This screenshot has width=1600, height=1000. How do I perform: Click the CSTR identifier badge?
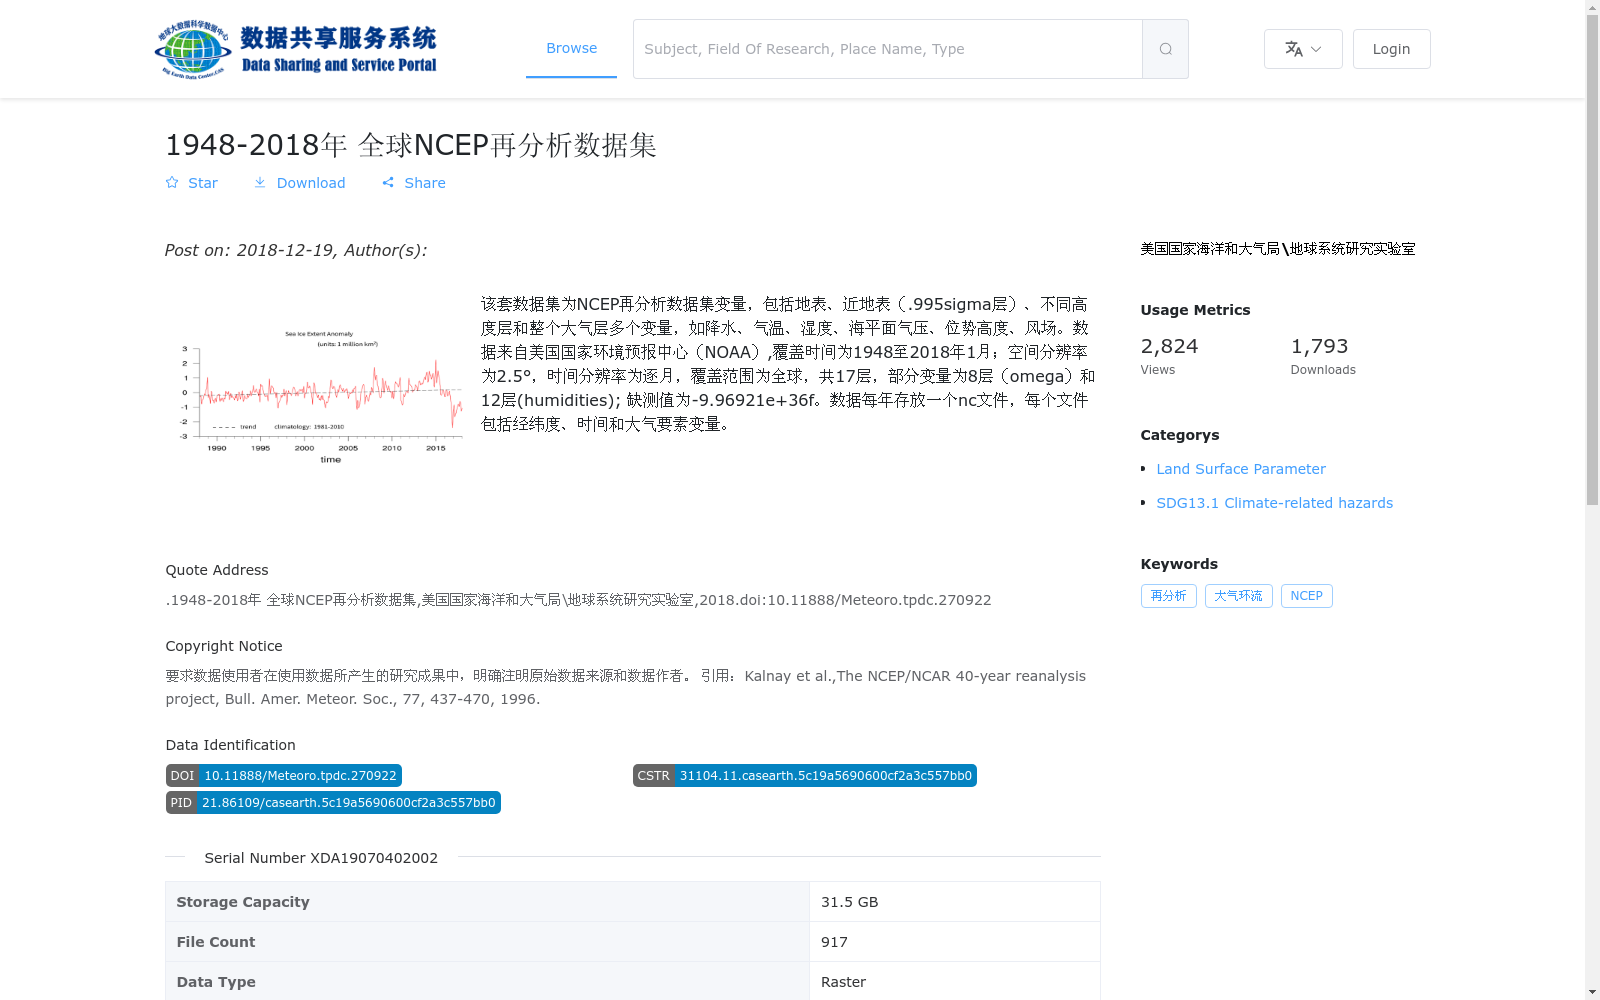point(804,776)
